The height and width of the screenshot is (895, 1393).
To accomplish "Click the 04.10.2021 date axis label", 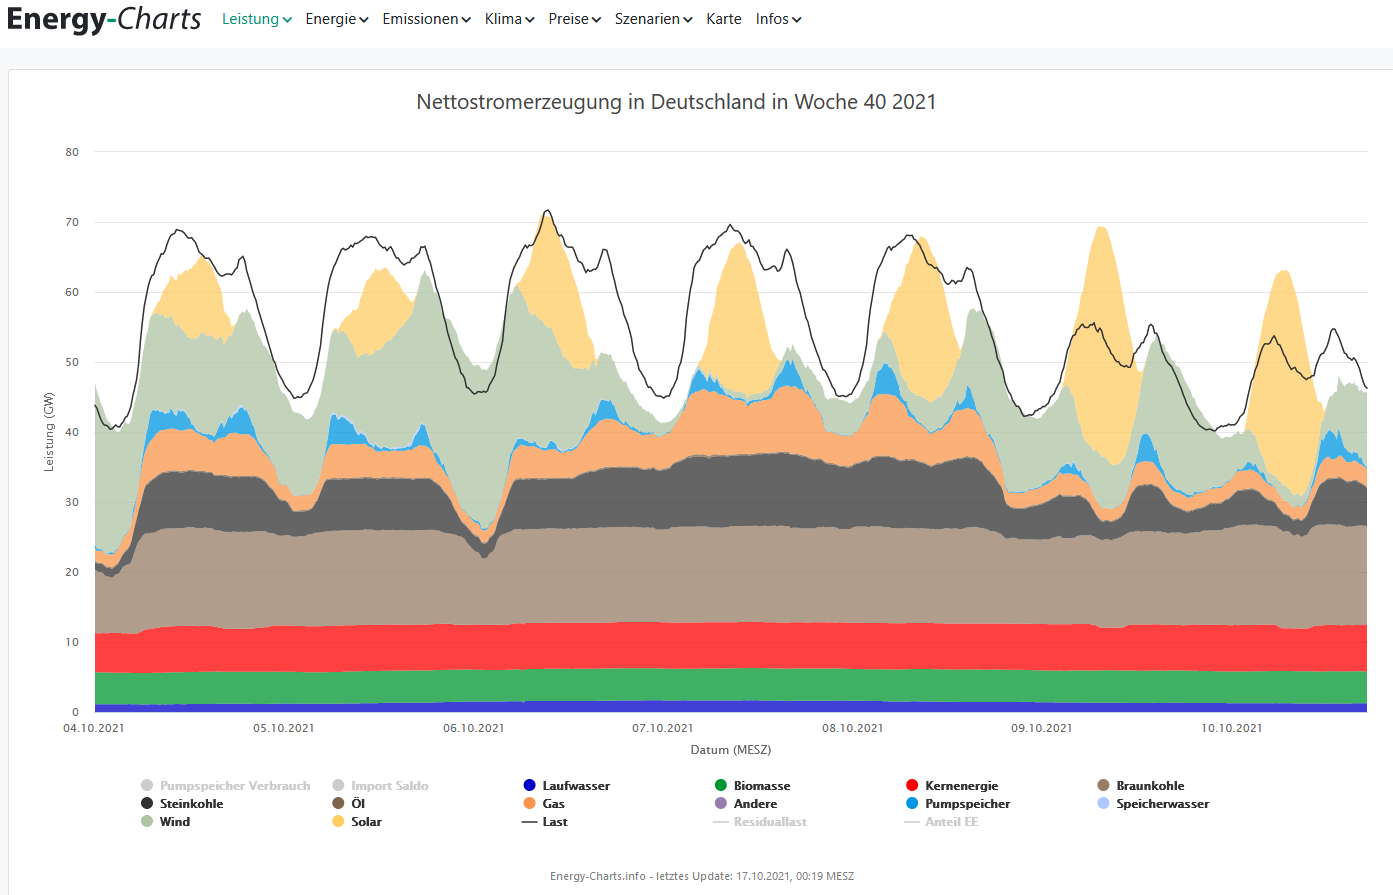I will coord(94,728).
